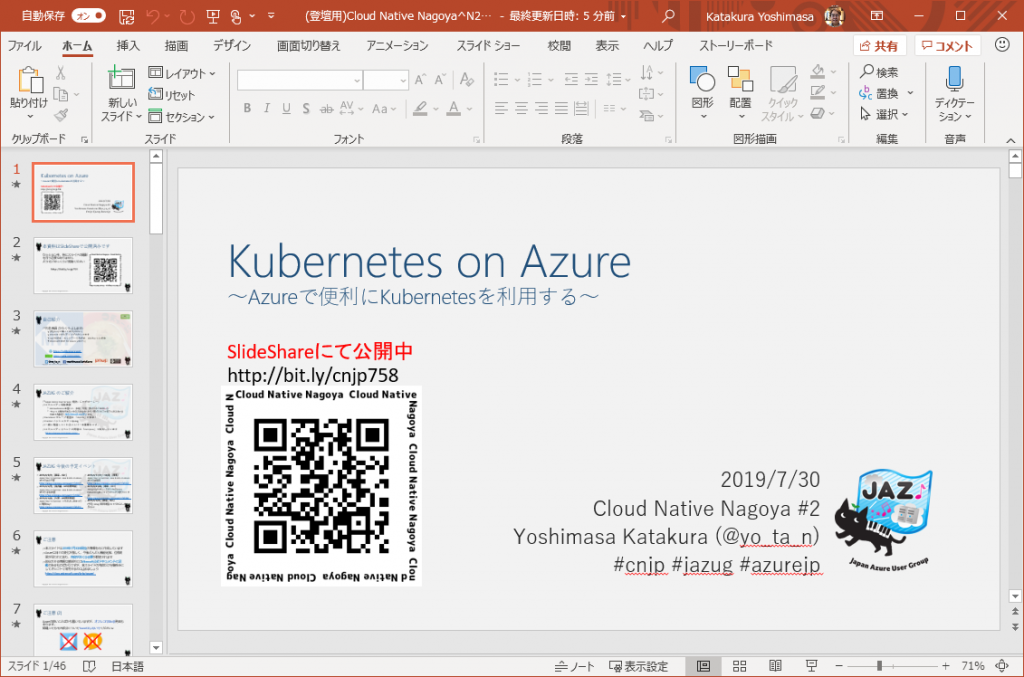Open the font name combo box dropdown
The width and height of the screenshot is (1024, 677).
pyautogui.click(x=357, y=80)
